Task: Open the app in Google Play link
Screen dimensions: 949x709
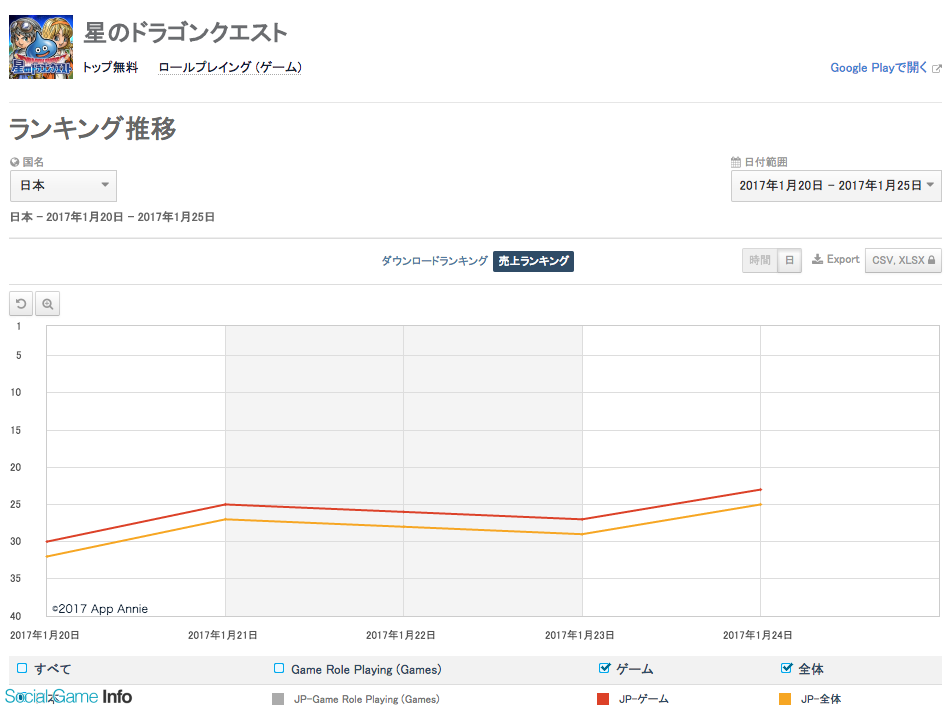Action: (x=878, y=68)
